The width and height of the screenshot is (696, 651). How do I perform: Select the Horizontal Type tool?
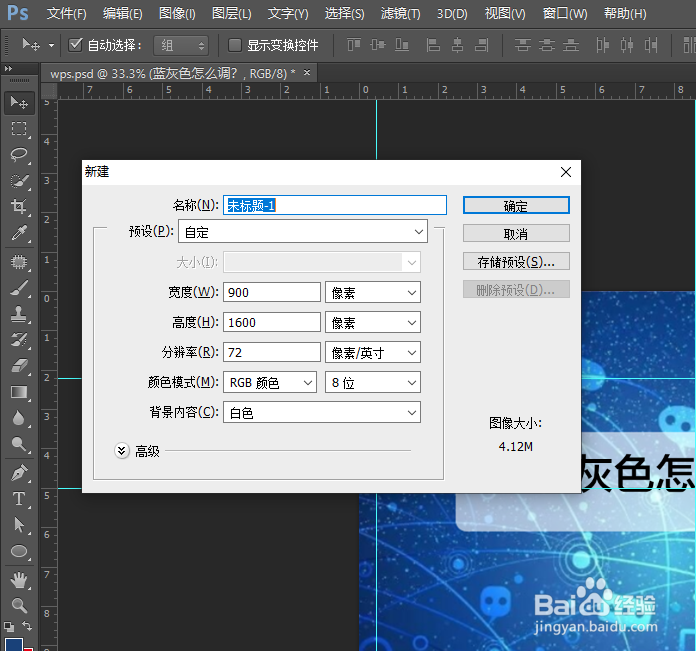click(19, 499)
